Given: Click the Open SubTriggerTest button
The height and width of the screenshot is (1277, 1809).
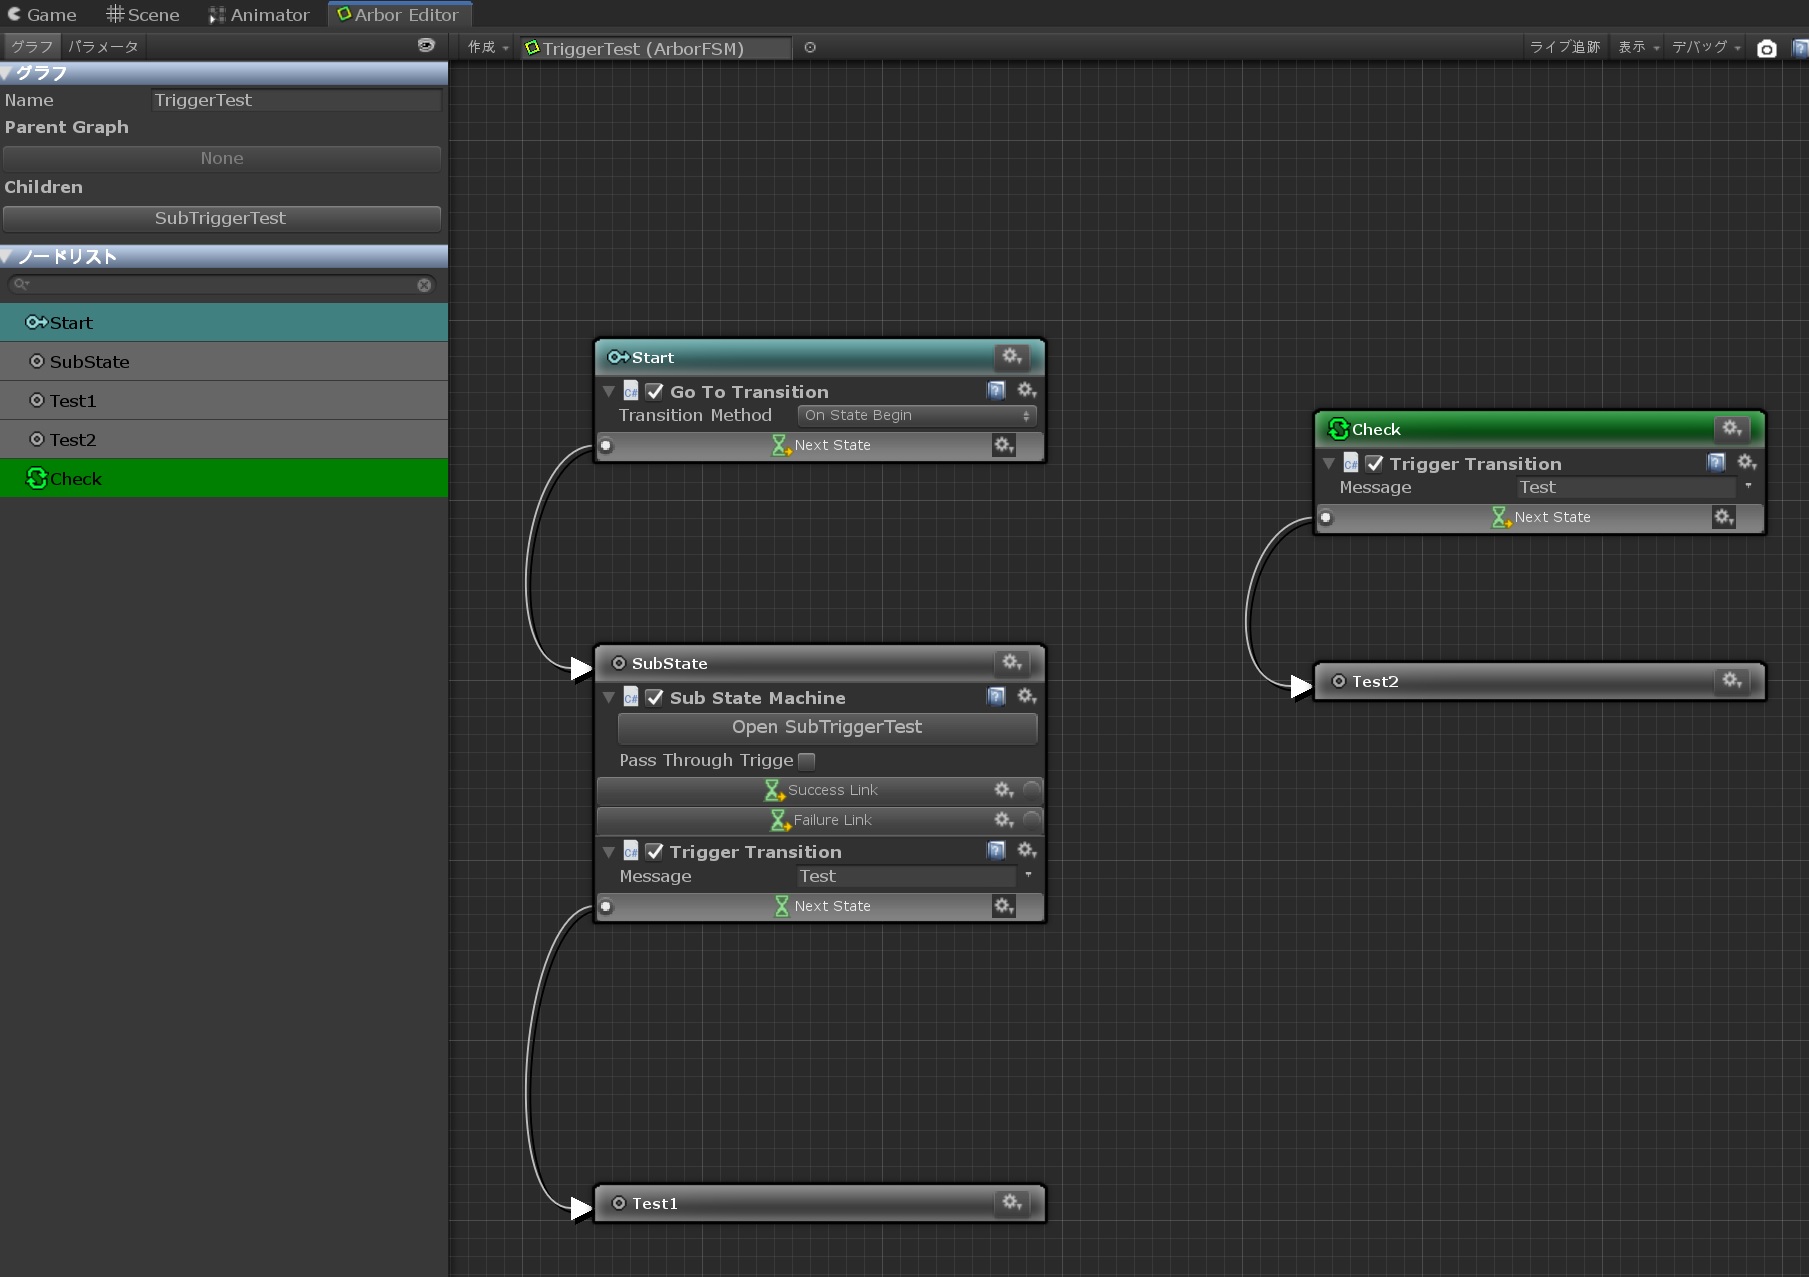Looking at the screenshot, I should [827, 727].
